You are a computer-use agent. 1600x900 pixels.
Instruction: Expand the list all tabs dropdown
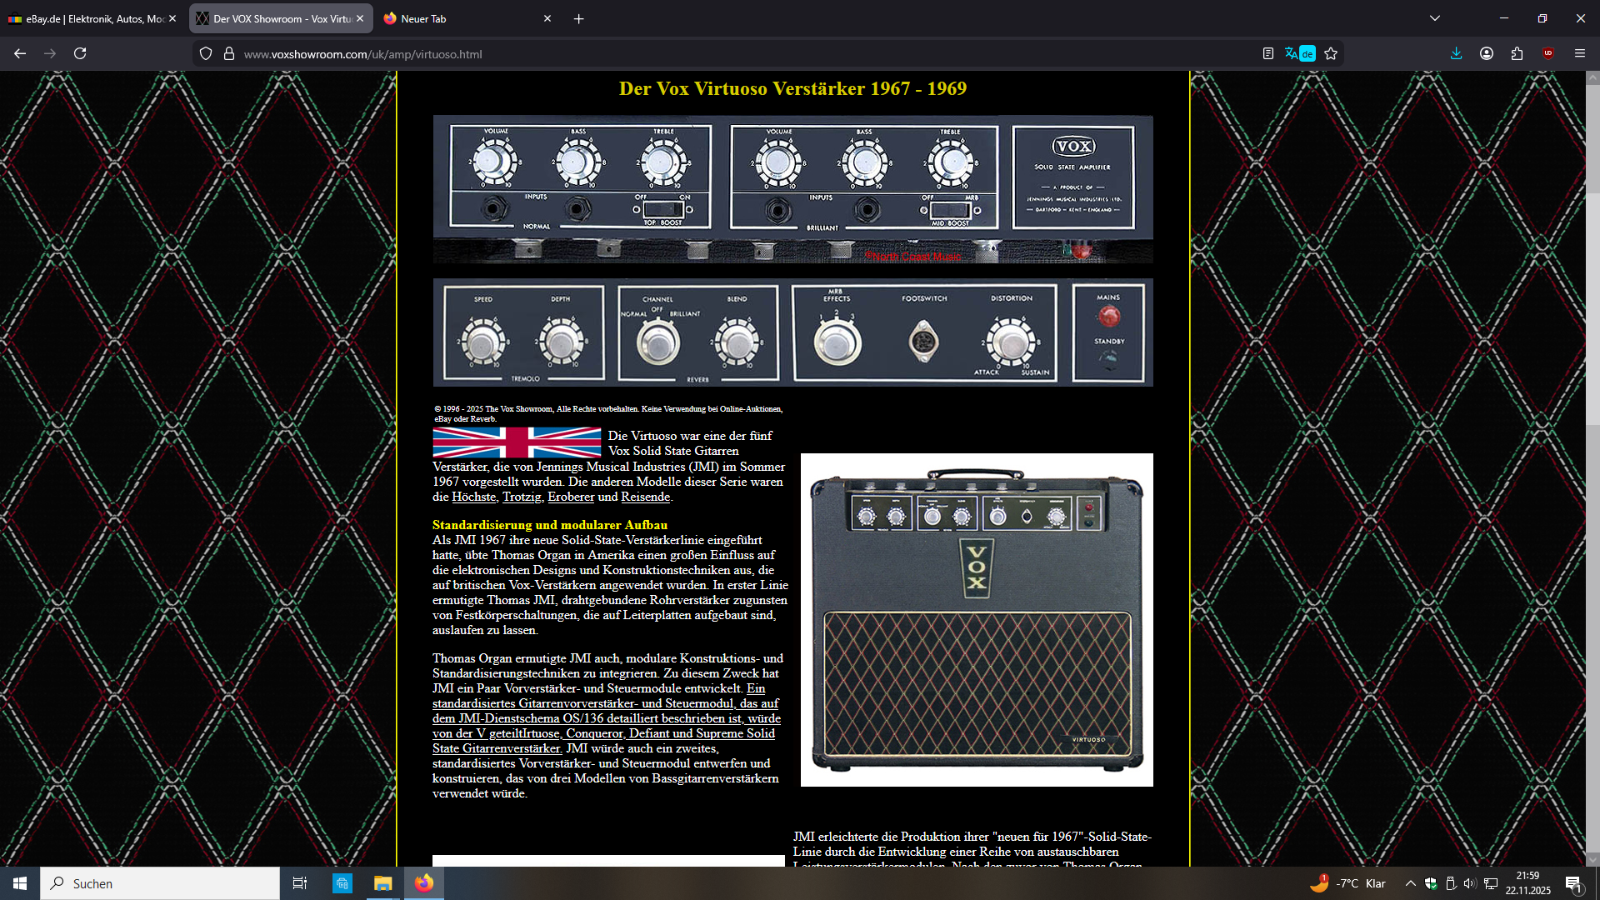click(x=1435, y=19)
